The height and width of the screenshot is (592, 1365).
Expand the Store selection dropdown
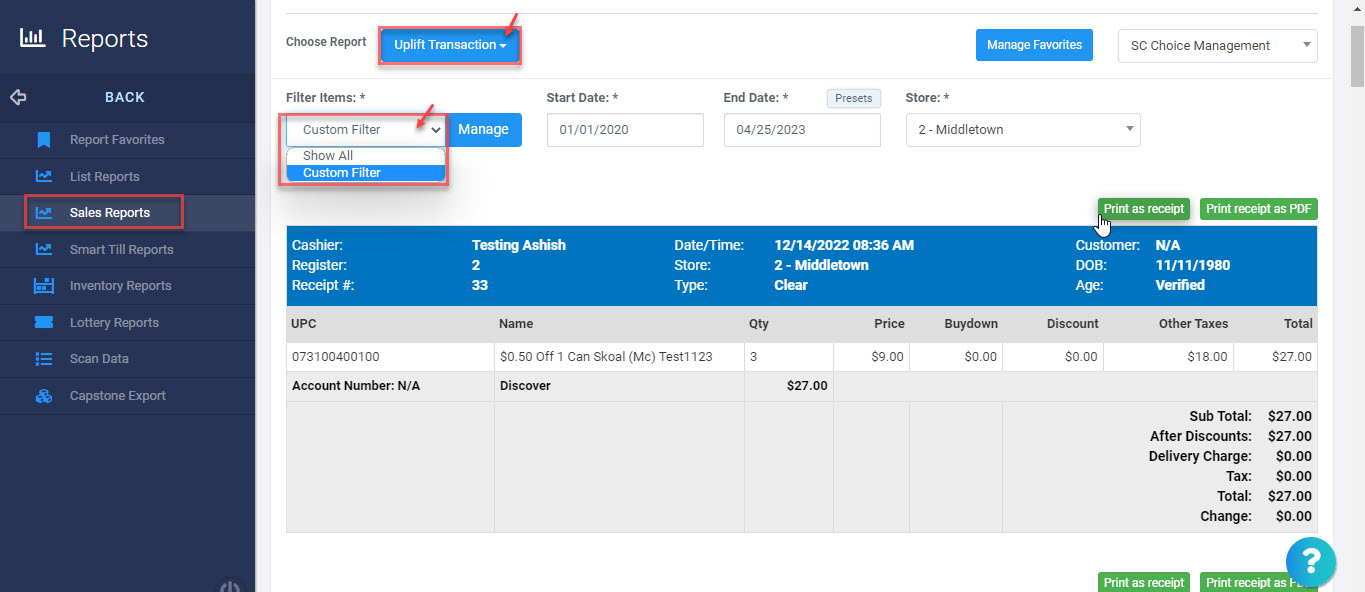[1022, 130]
